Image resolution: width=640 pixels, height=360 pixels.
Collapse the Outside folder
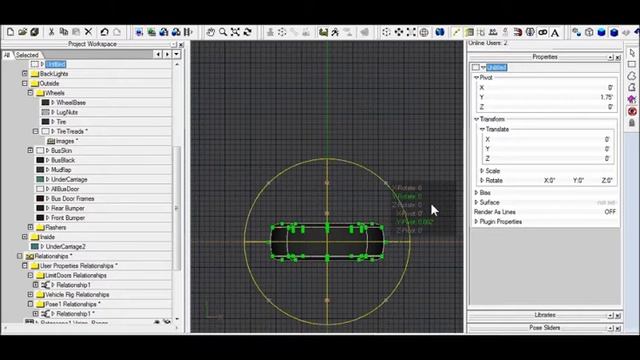[x=25, y=83]
